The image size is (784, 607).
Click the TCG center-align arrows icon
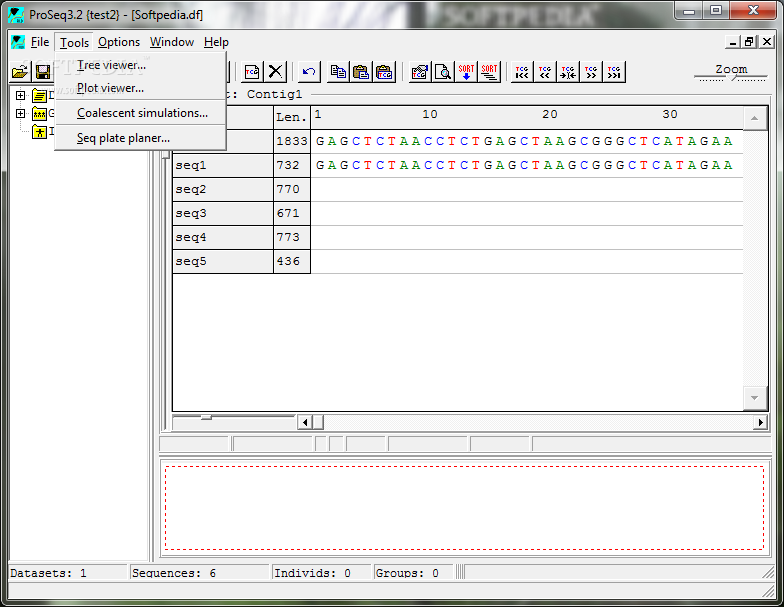(568, 72)
